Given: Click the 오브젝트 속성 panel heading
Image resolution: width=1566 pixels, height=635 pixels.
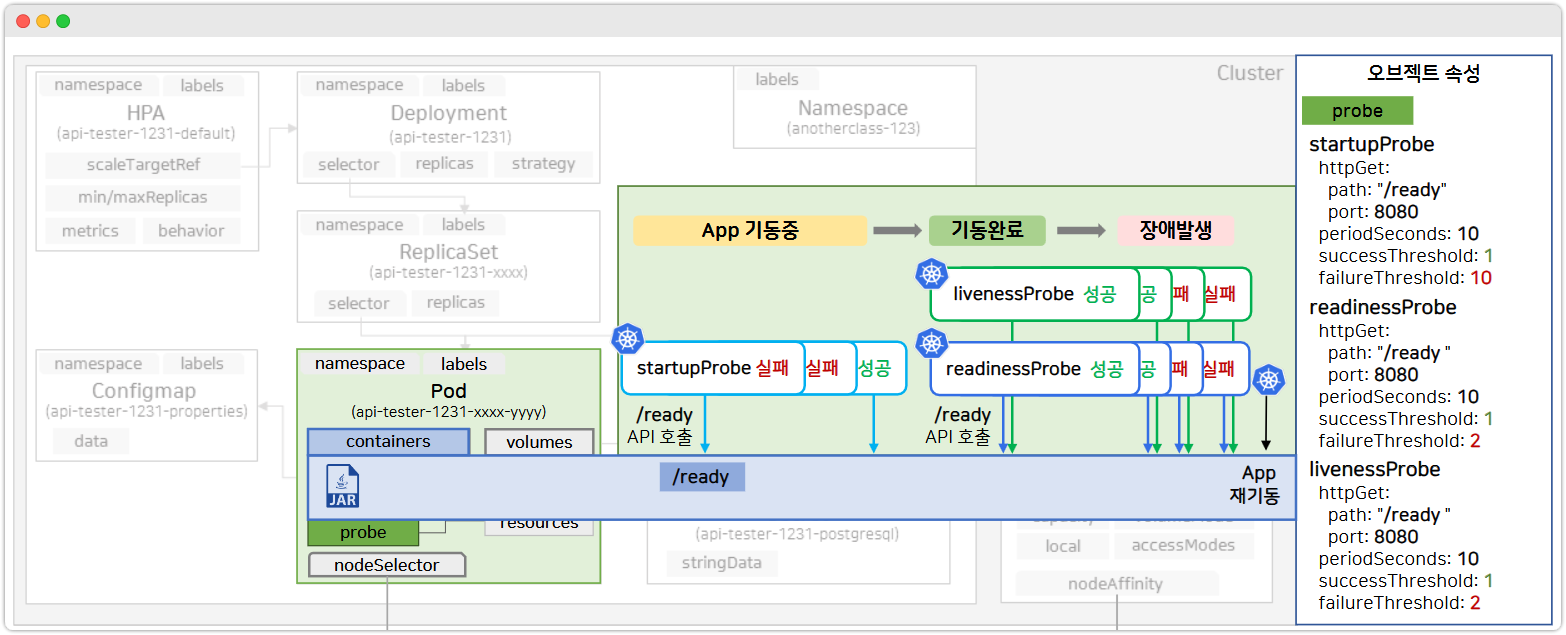Looking at the screenshot, I should pos(1424,73).
